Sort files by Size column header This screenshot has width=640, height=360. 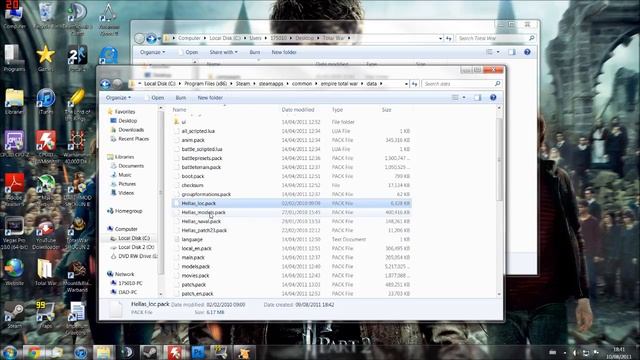point(395,110)
